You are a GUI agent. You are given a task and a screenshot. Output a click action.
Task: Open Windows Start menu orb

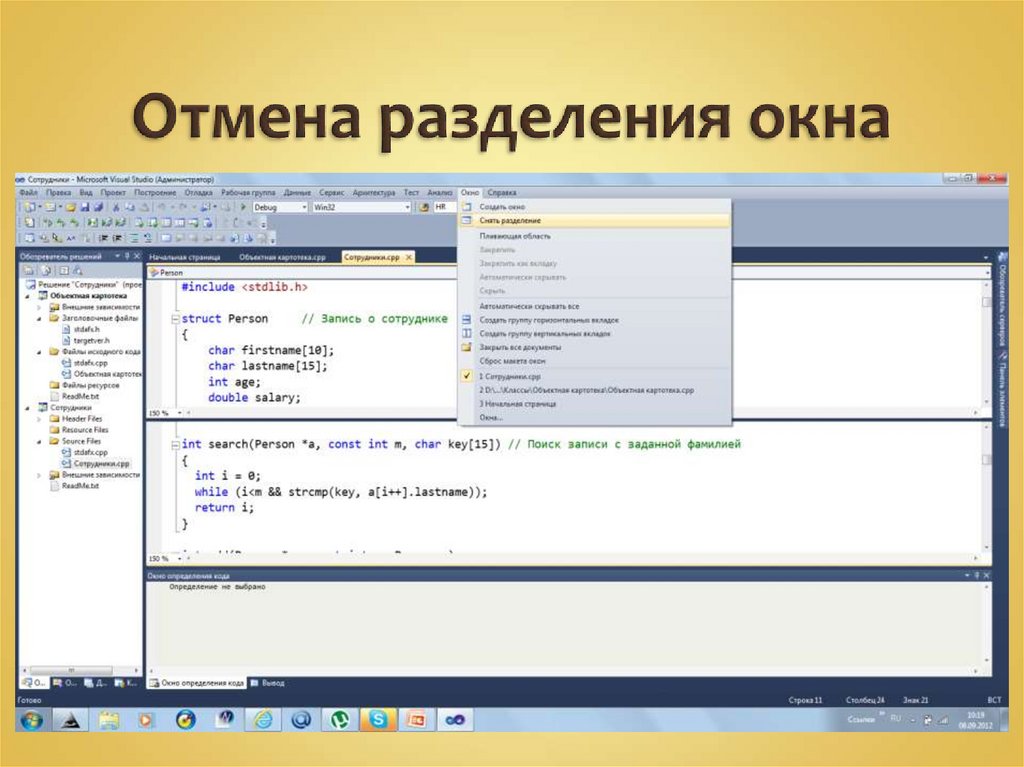pyautogui.click(x=31, y=720)
